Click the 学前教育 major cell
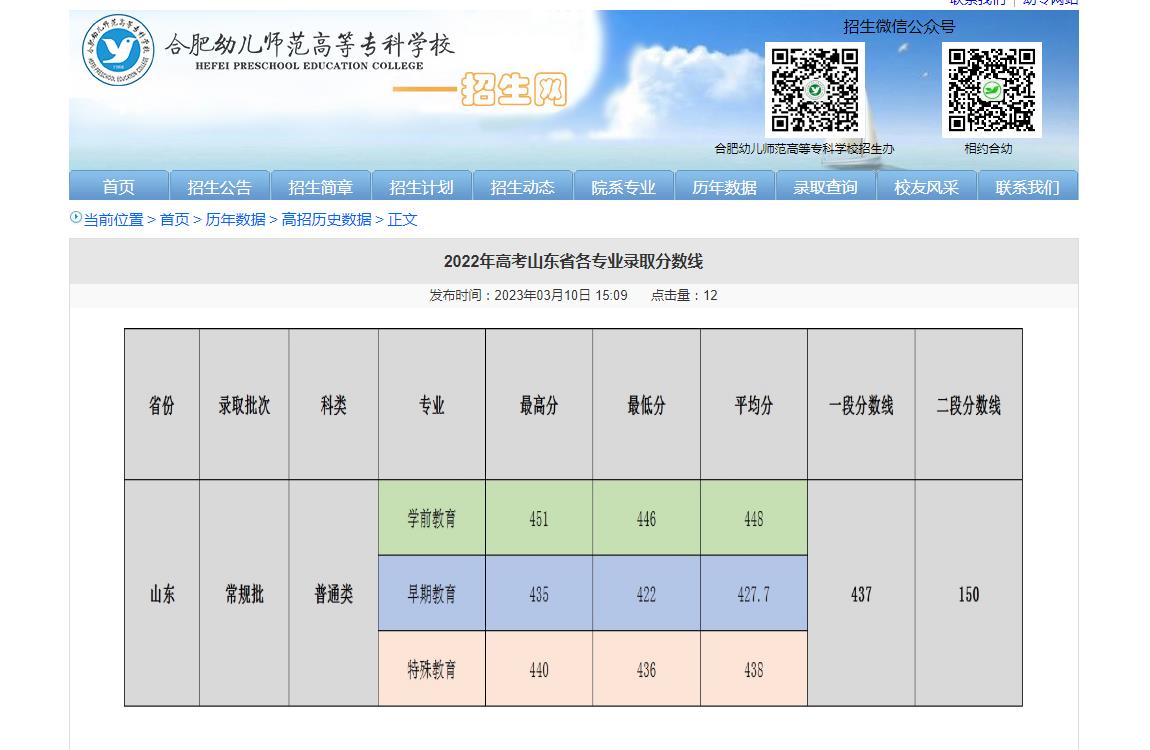The image size is (1150, 750). point(432,518)
